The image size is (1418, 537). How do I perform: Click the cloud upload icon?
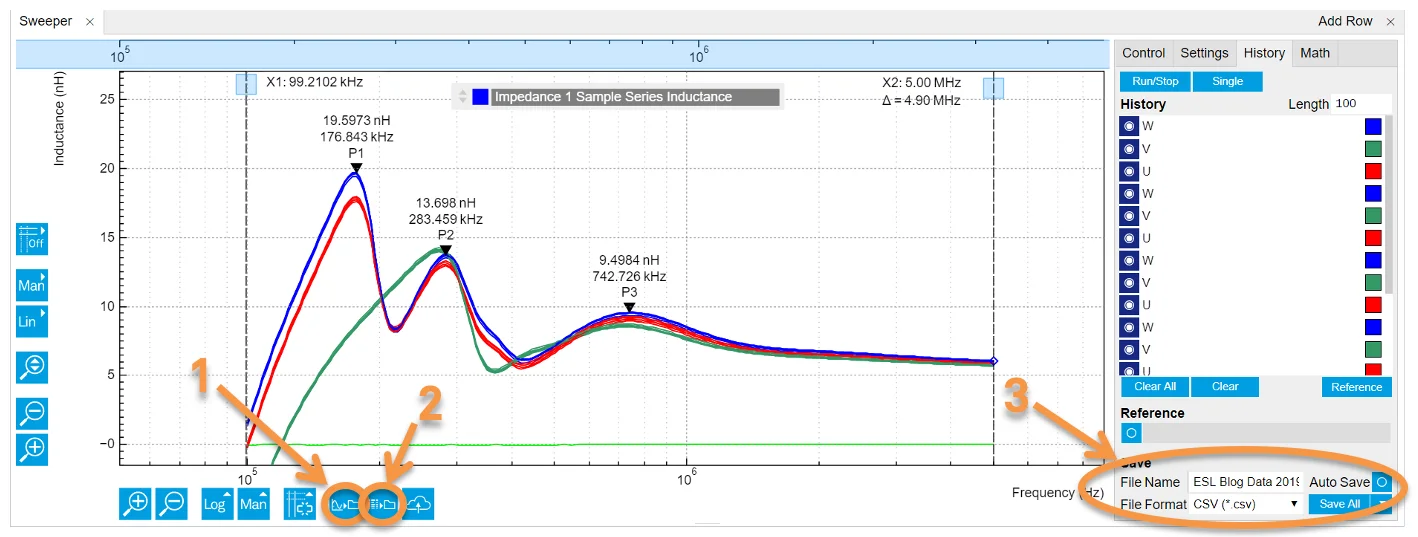(x=419, y=504)
